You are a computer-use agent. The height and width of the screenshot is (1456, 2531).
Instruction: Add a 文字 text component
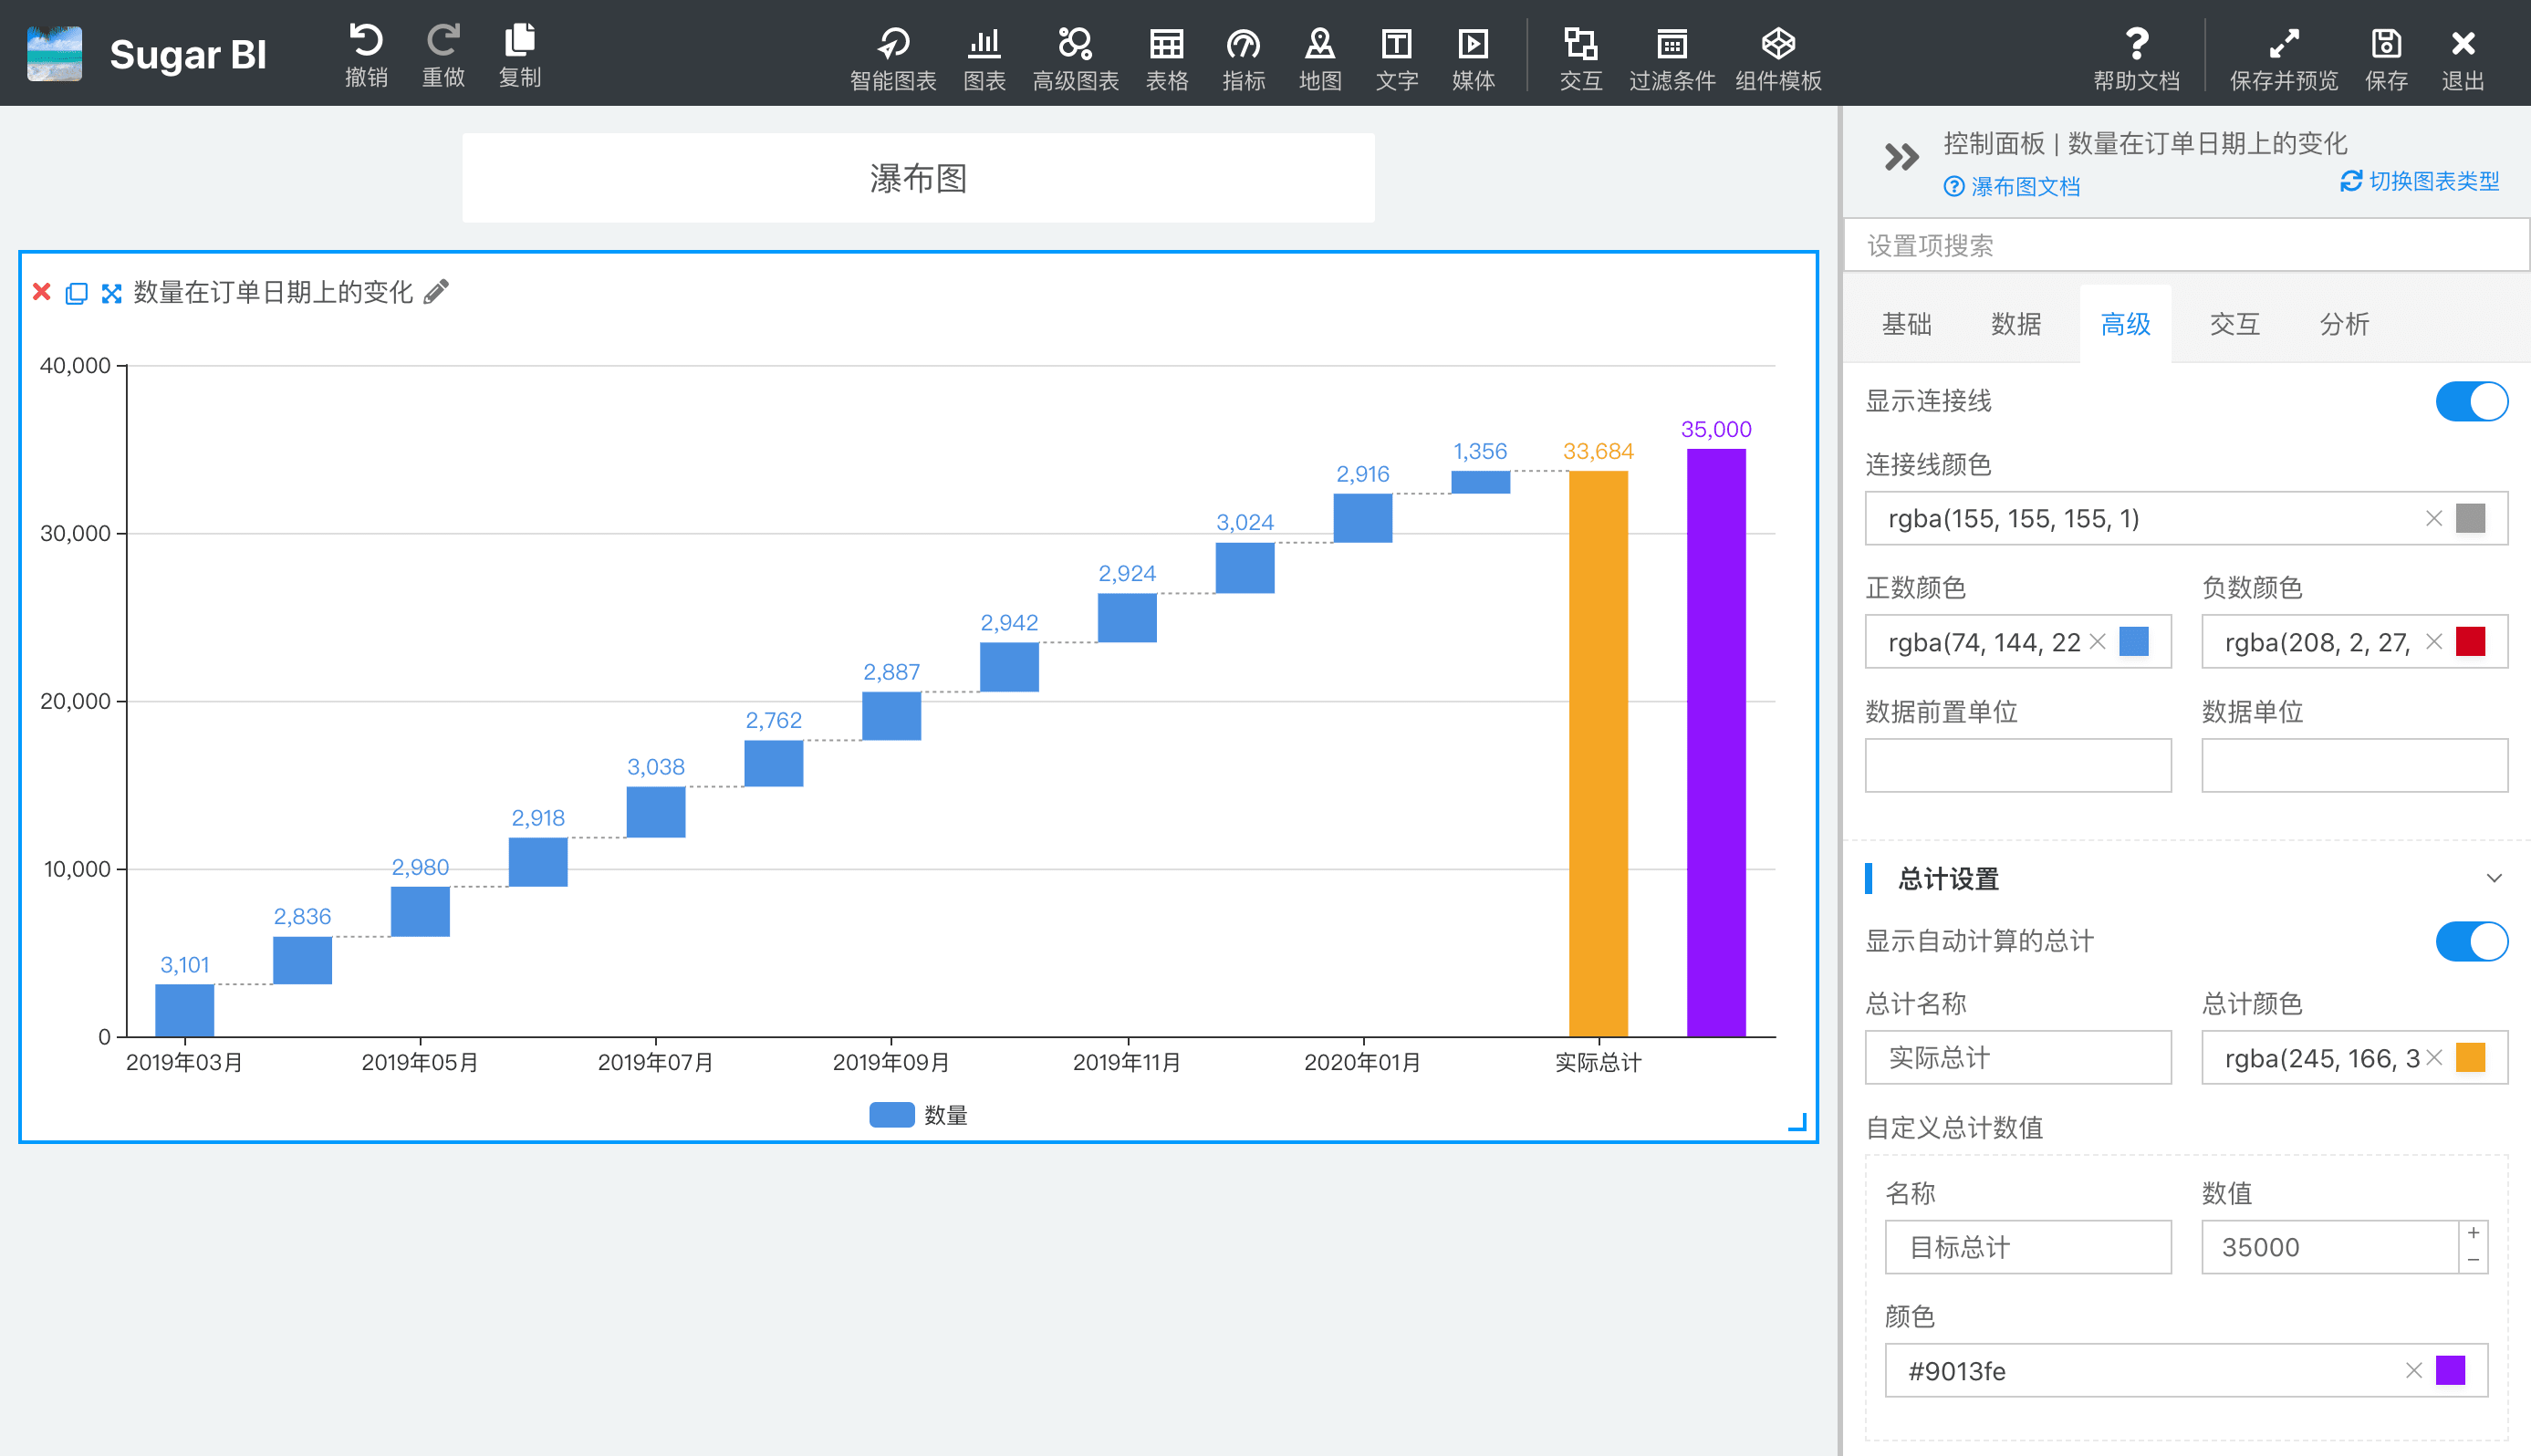(1397, 58)
